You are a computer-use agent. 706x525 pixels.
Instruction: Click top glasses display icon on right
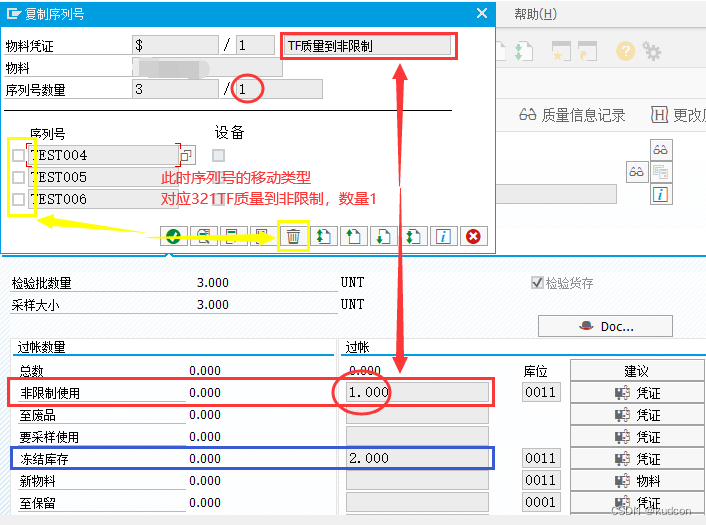click(x=661, y=149)
